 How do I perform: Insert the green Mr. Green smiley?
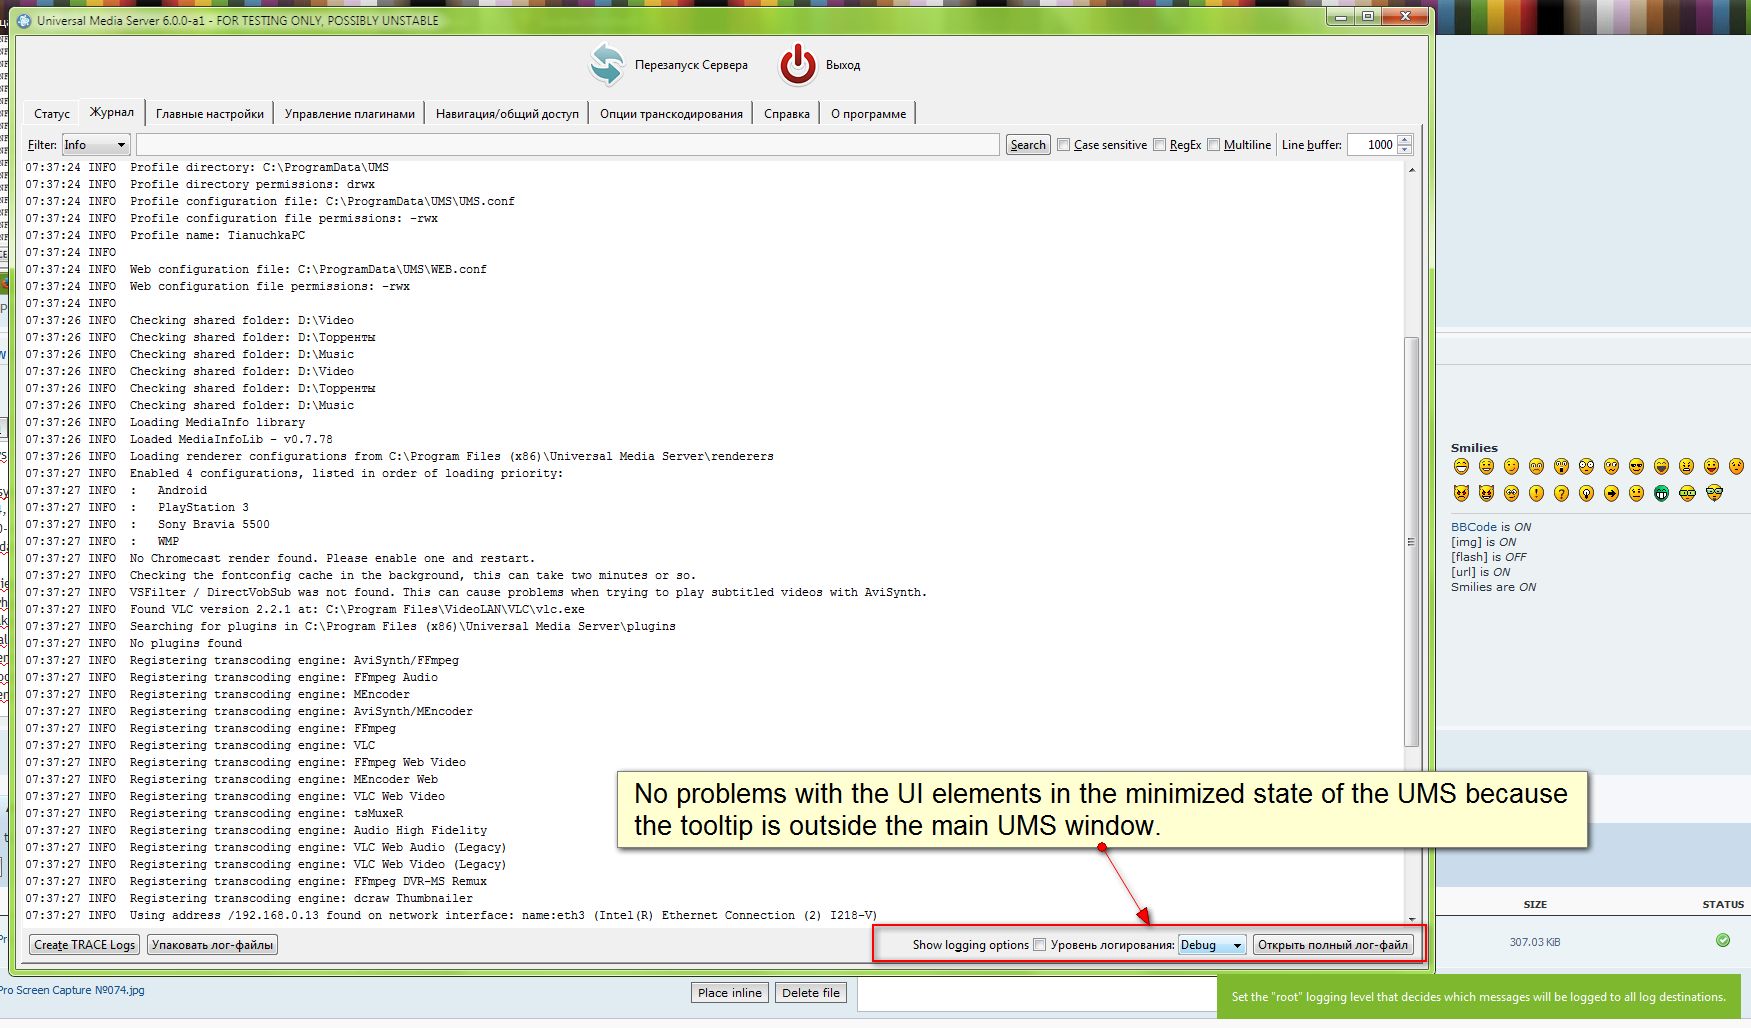1661,493
